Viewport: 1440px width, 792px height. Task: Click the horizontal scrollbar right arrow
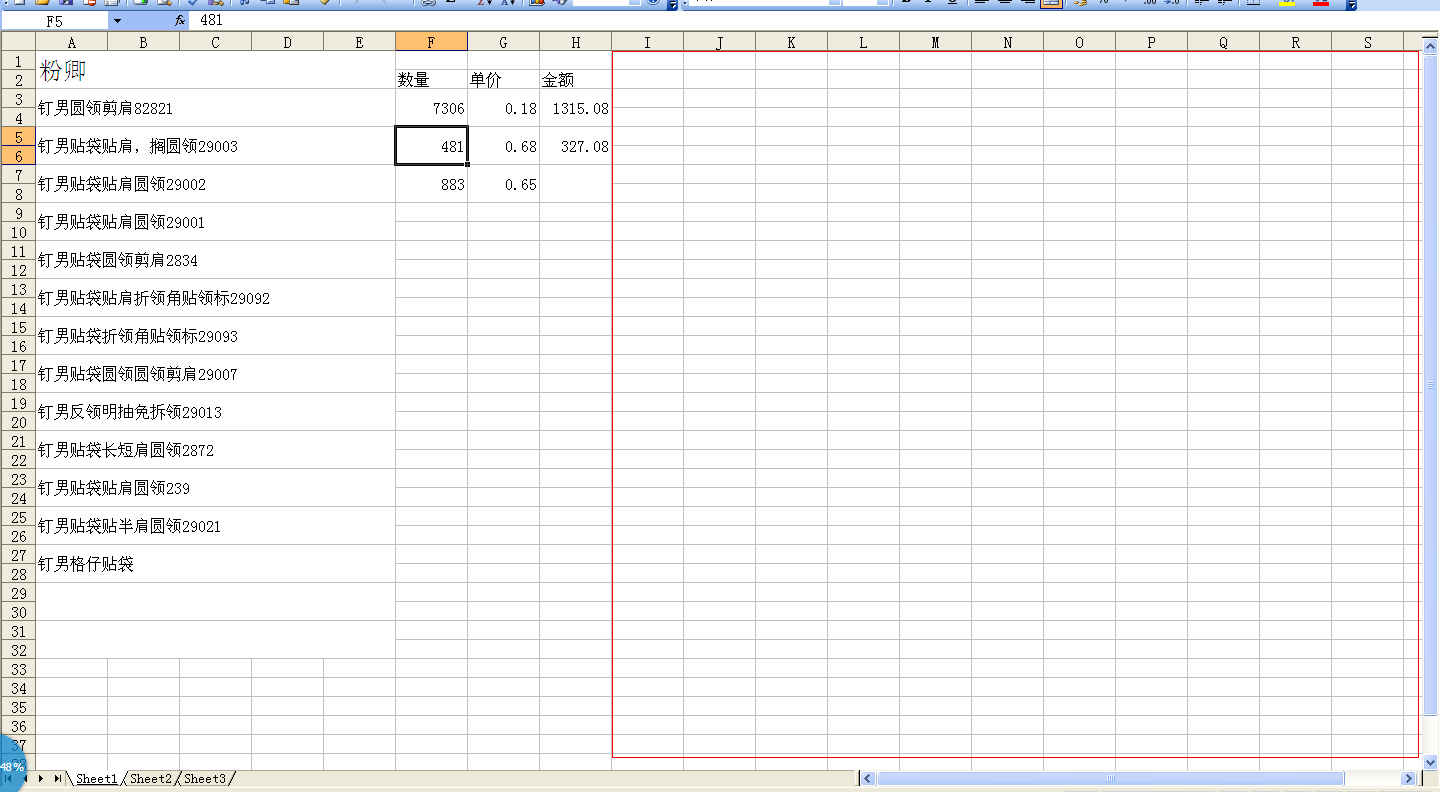coord(1409,778)
